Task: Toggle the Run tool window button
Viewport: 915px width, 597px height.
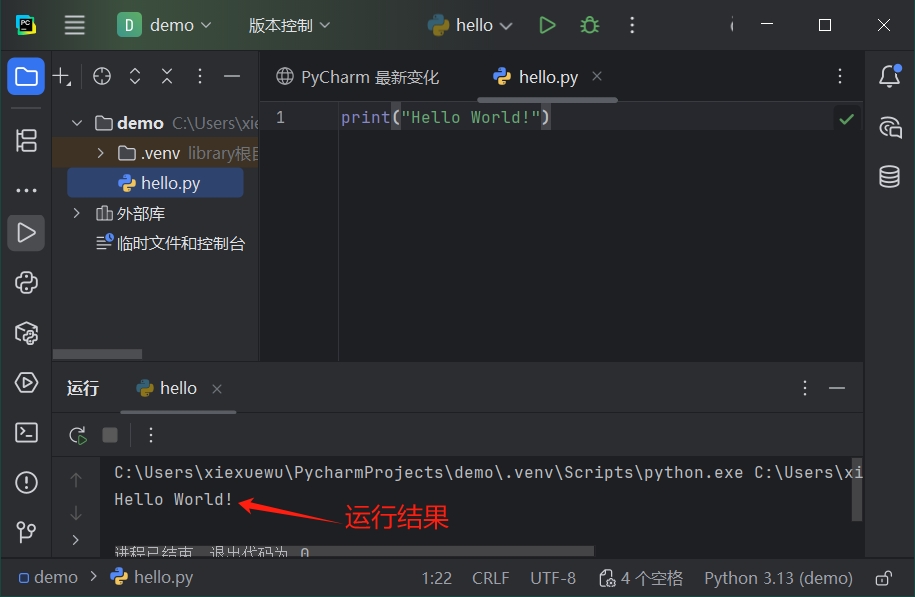Action: pos(26,233)
